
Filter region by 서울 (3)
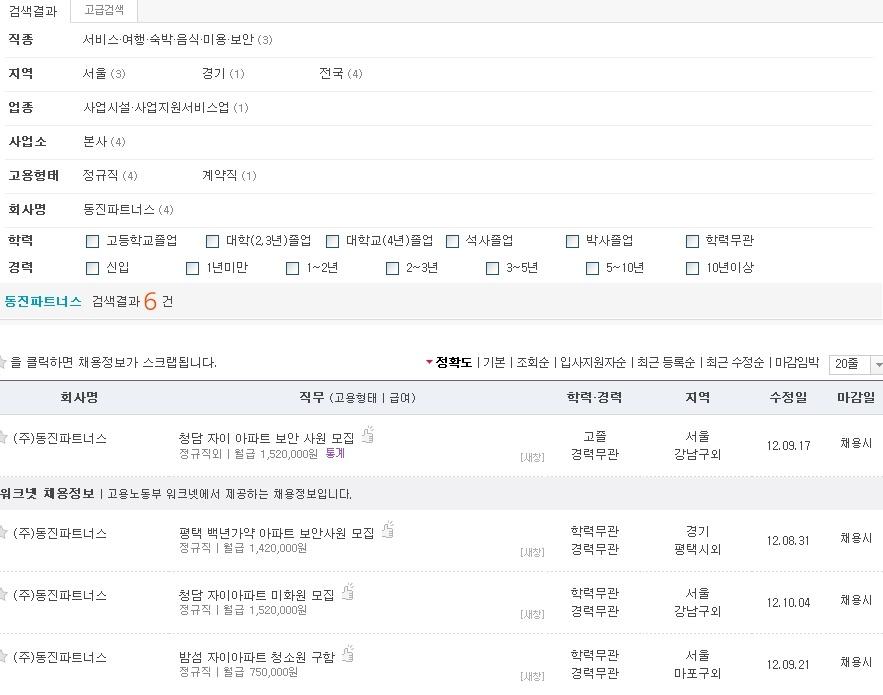(104, 73)
